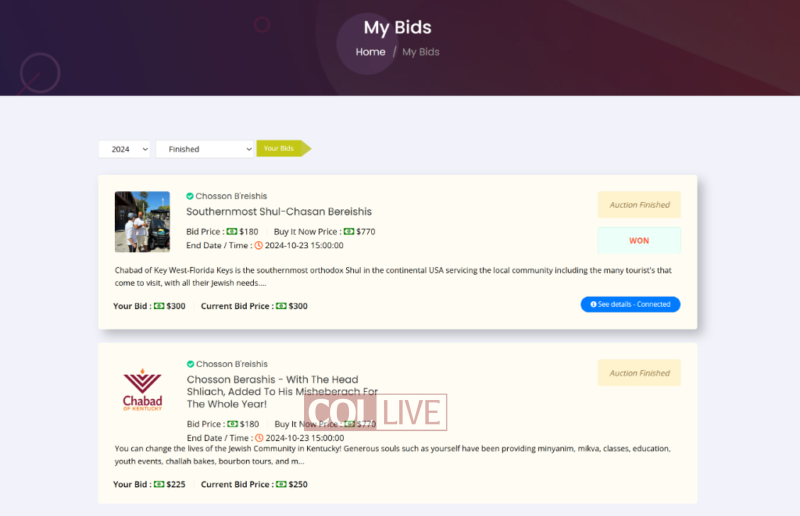Click clock icon beside first End Date
The width and height of the screenshot is (800, 516).
click(x=259, y=245)
